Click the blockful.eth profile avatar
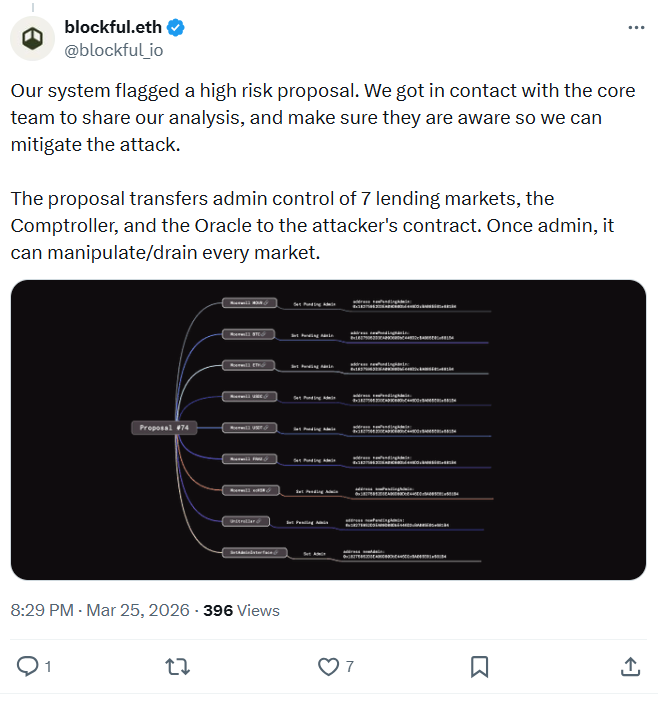The height and width of the screenshot is (716, 658). click(33, 37)
